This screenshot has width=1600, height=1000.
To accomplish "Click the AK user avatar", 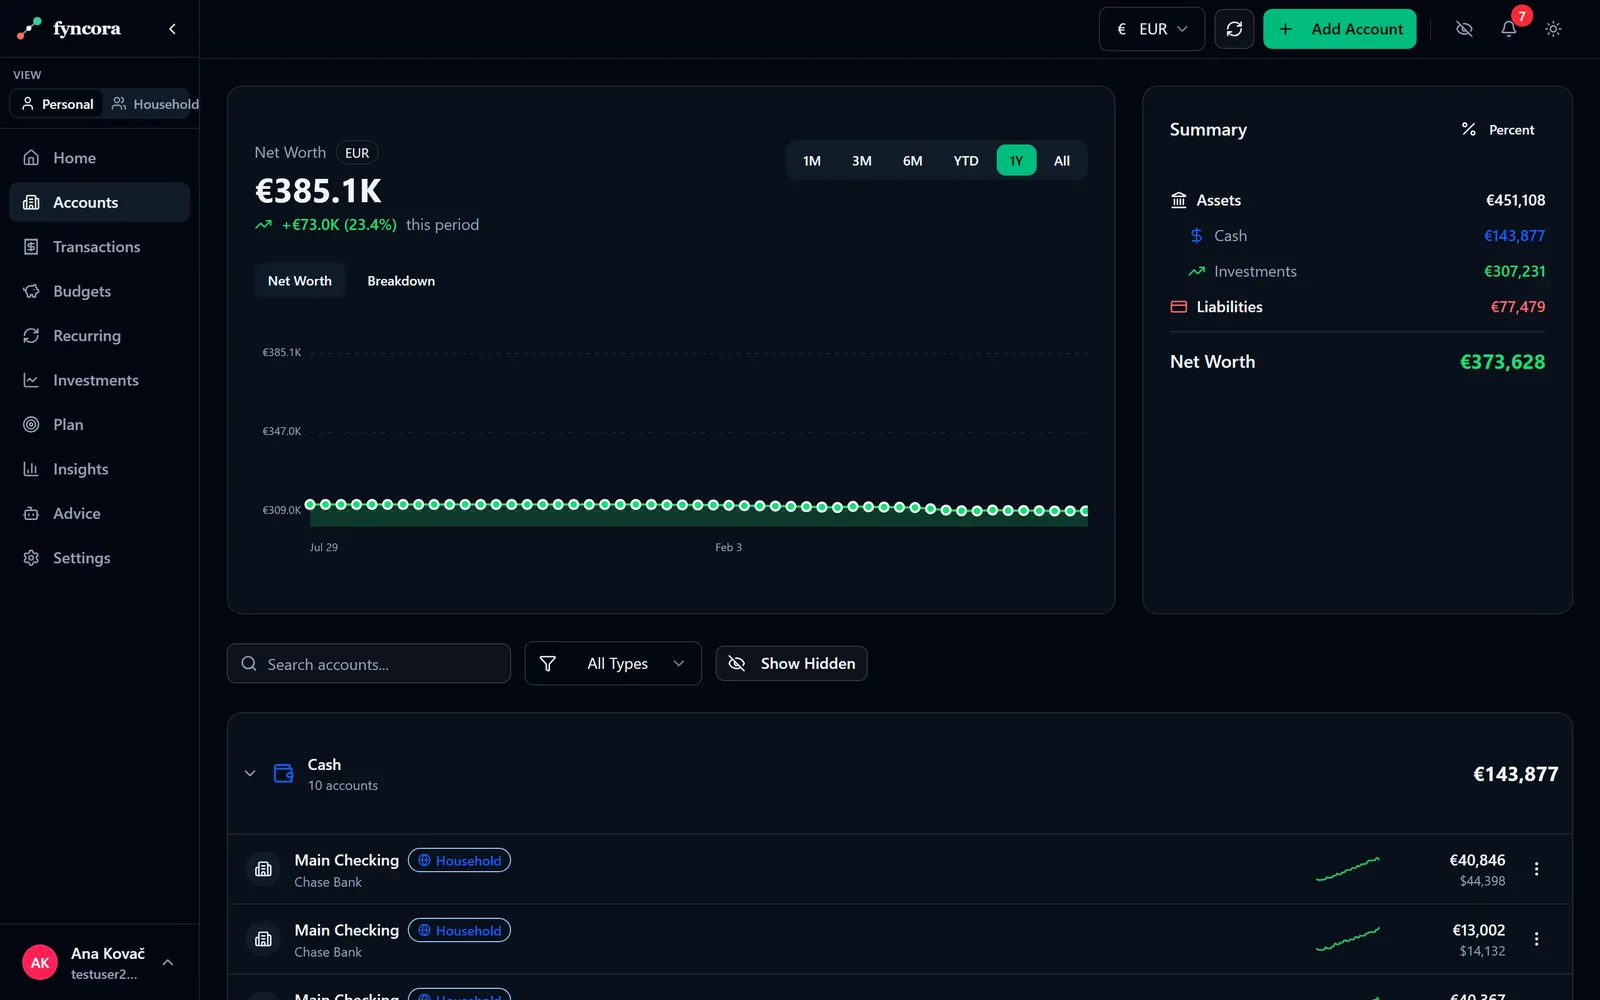I will point(40,963).
